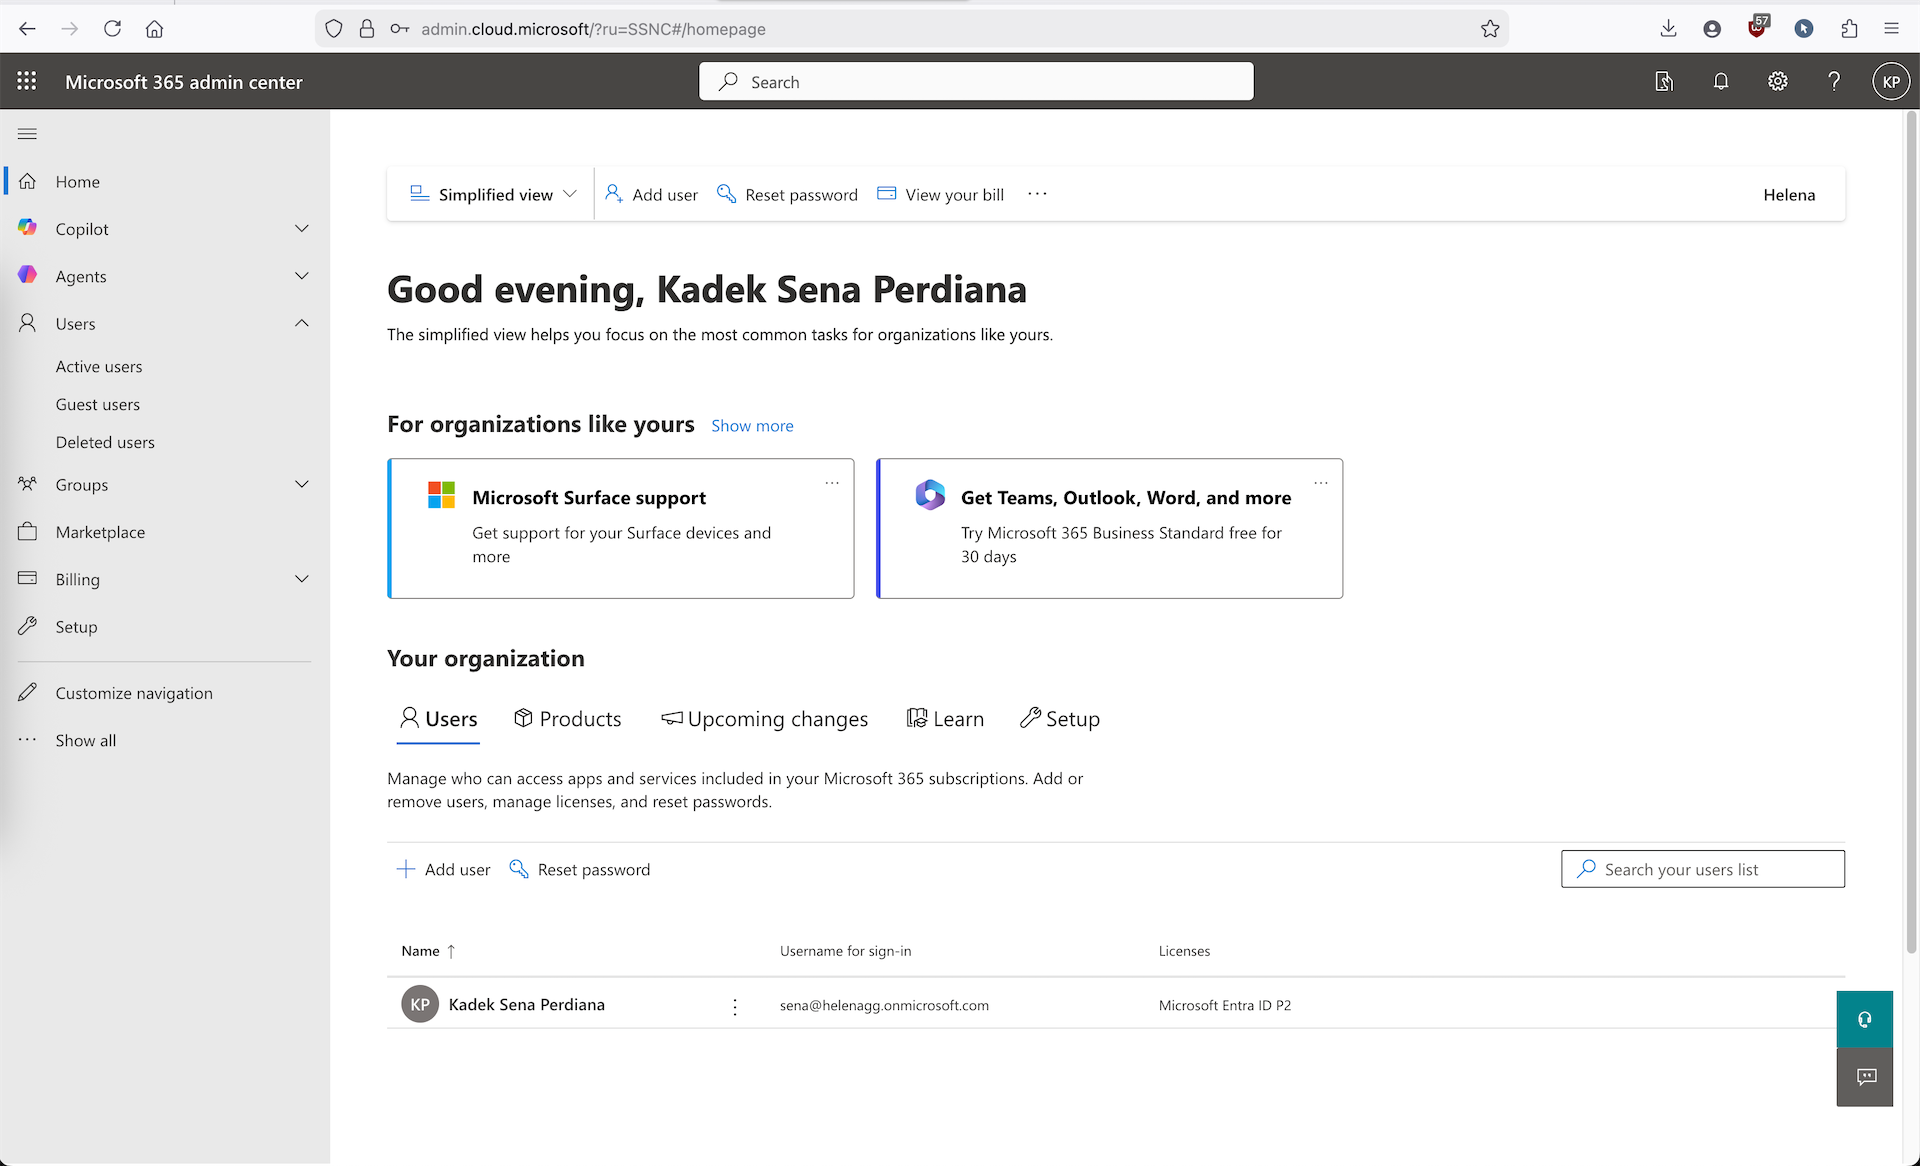The width and height of the screenshot is (1920, 1166).
Task: Expand the Billing navigation section
Action: point(301,579)
